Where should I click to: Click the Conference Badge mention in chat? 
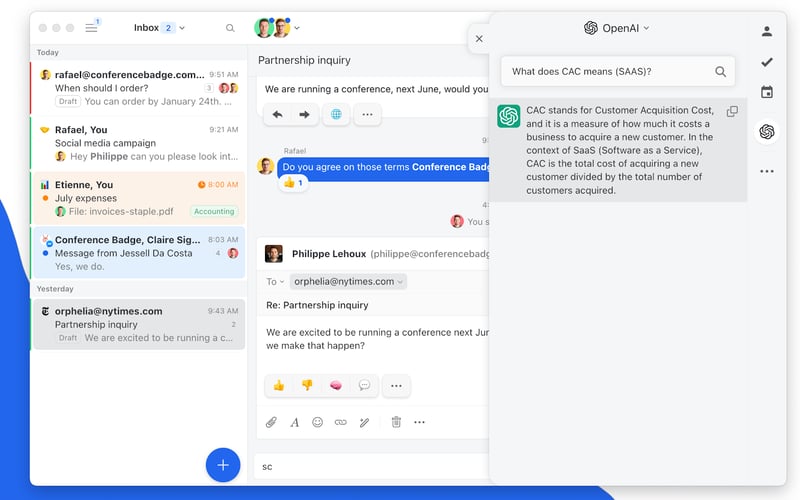click(x=450, y=167)
